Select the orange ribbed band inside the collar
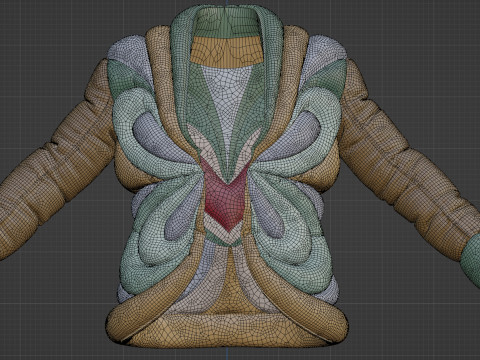Image resolution: width=480 pixels, height=360 pixels. (x=226, y=51)
